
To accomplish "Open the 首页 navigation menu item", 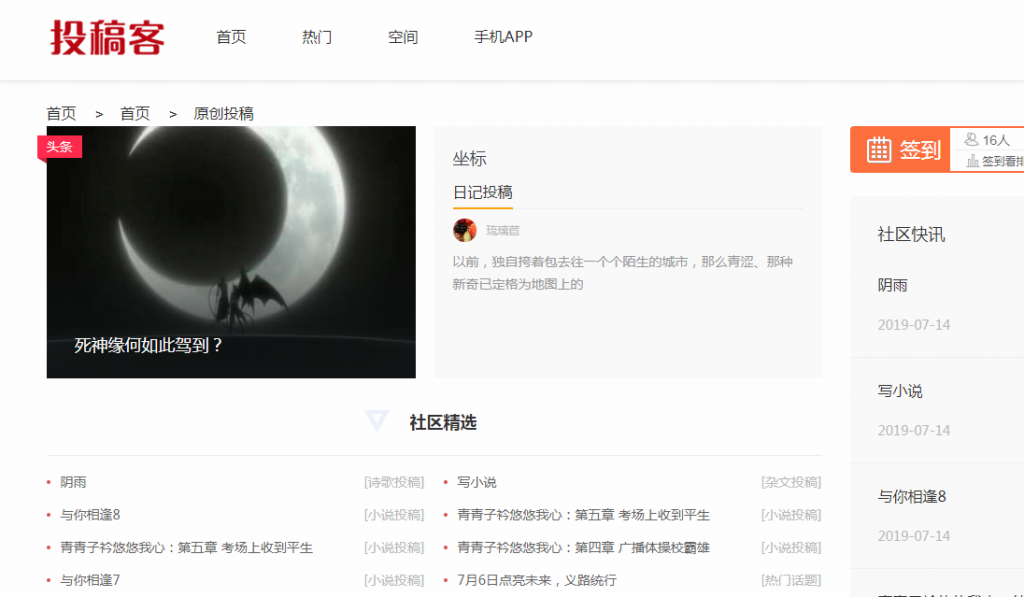I will [x=231, y=37].
